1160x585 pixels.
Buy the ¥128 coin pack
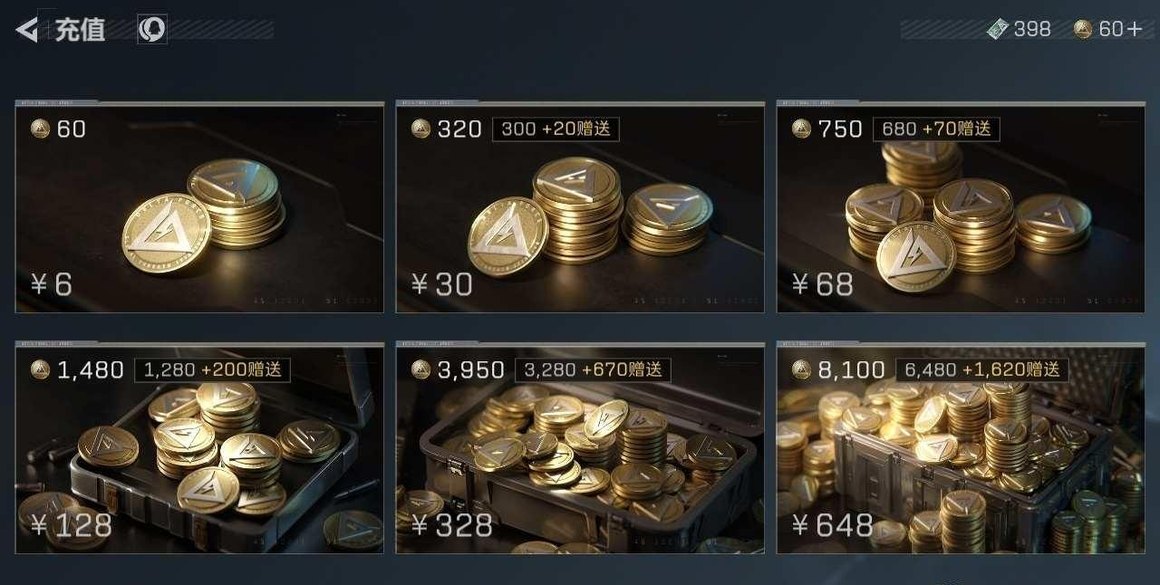[x=72, y=525]
